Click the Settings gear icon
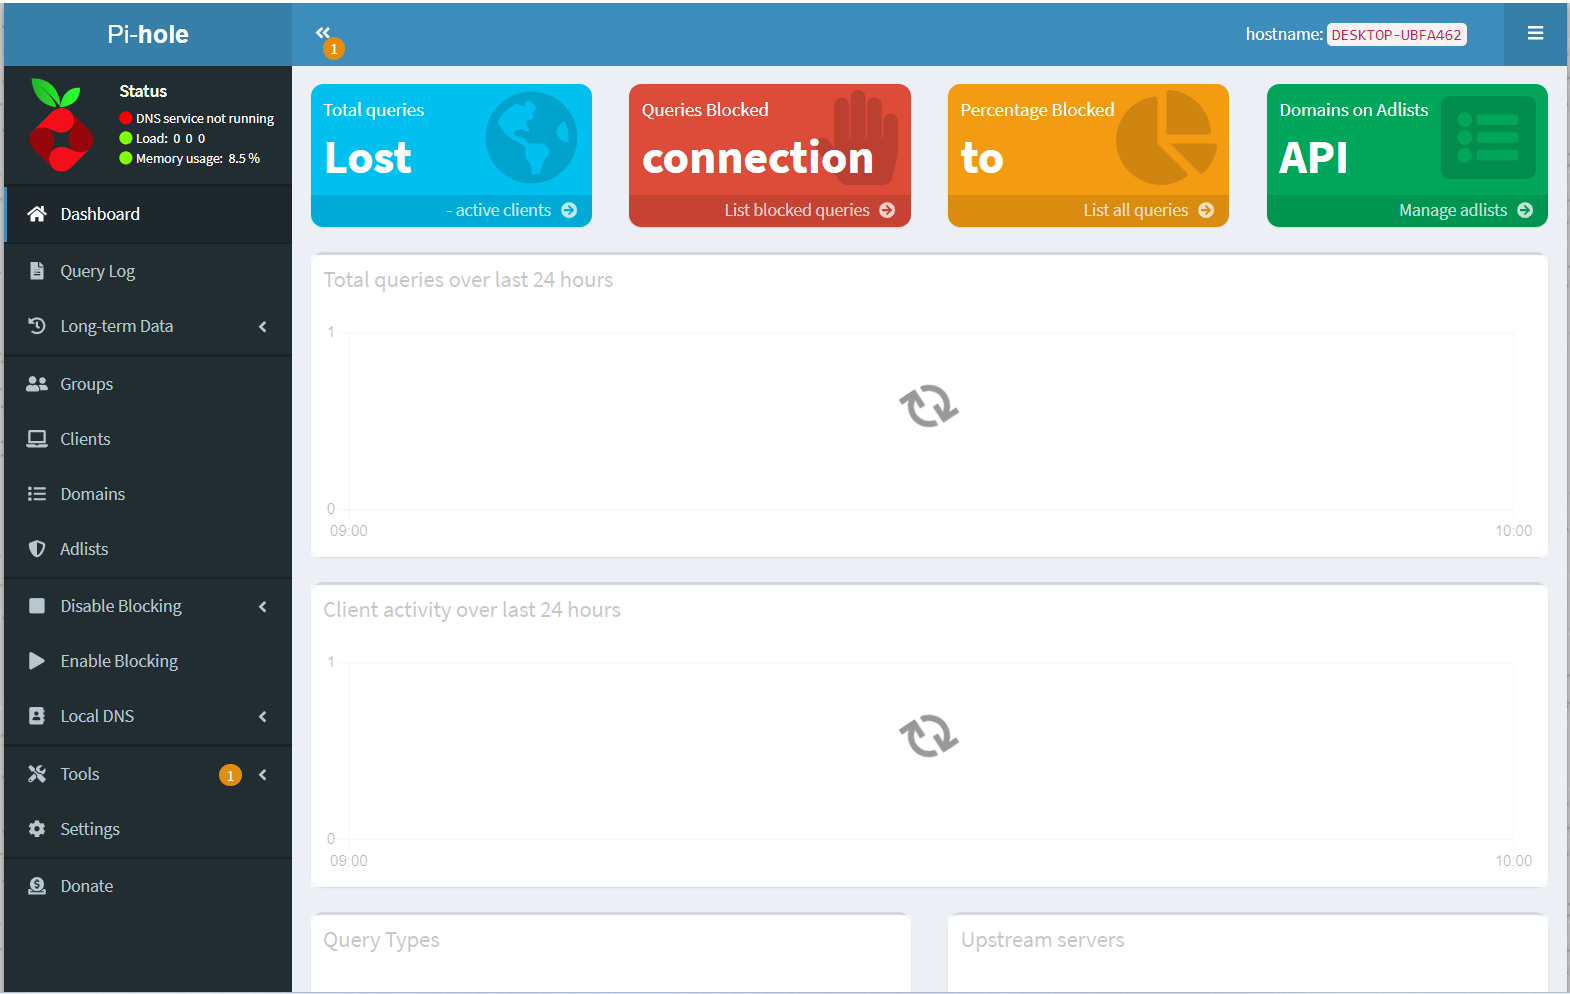 (37, 829)
